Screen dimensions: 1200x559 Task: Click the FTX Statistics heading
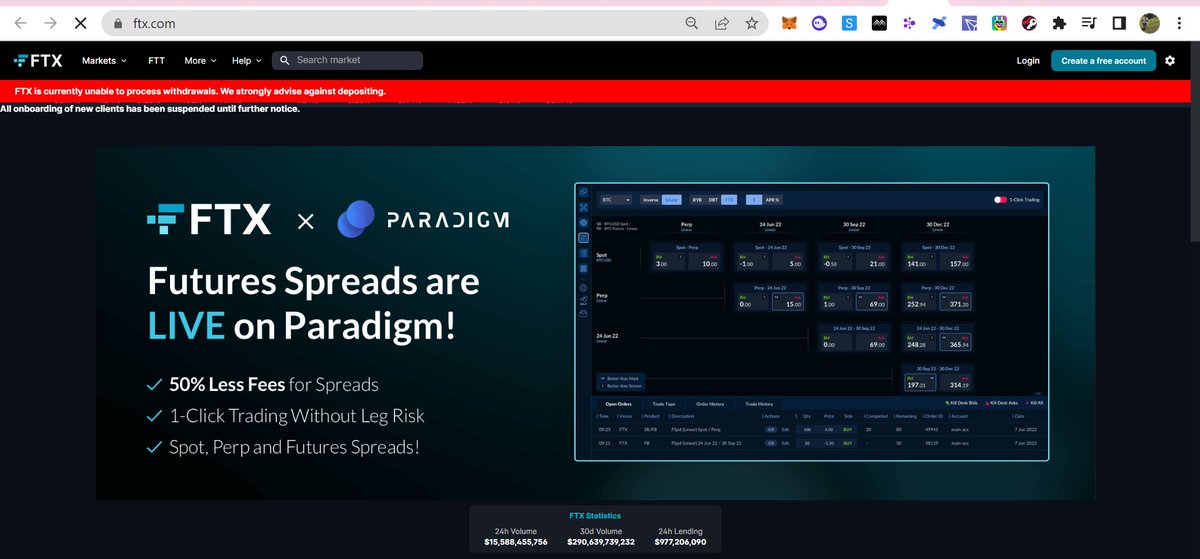point(595,516)
